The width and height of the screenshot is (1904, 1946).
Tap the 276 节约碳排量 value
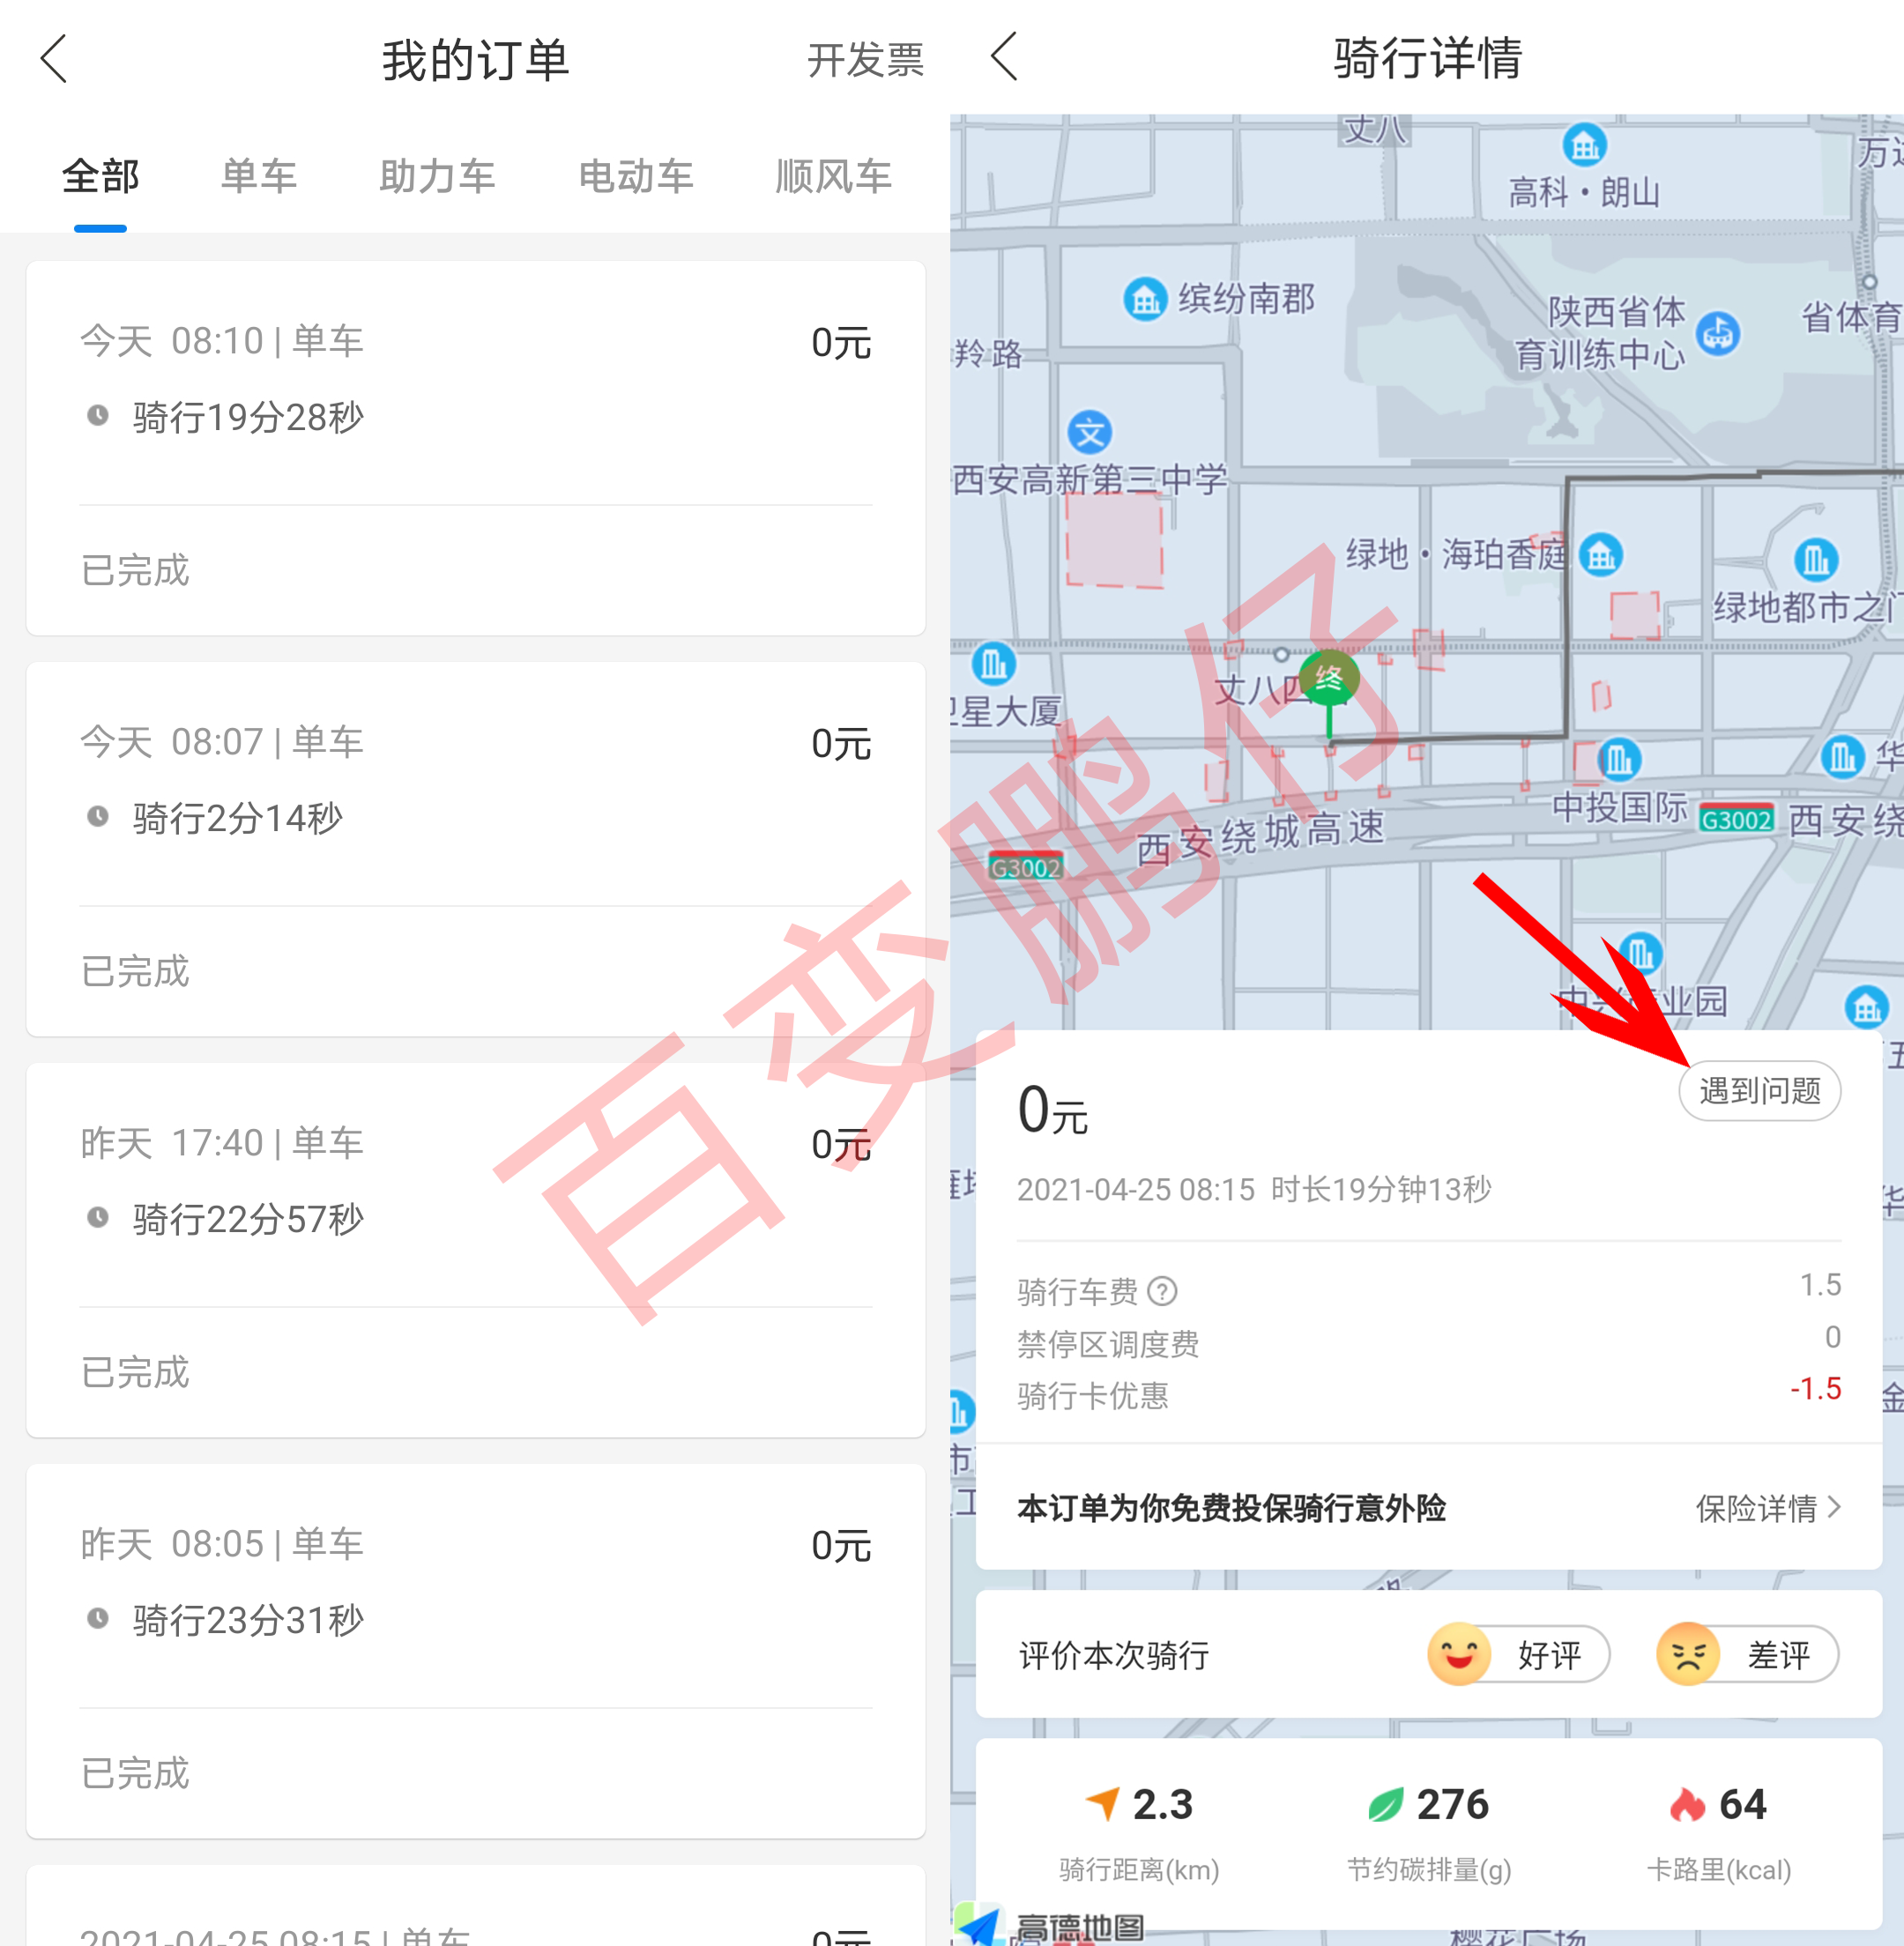pyautogui.click(x=1453, y=1804)
